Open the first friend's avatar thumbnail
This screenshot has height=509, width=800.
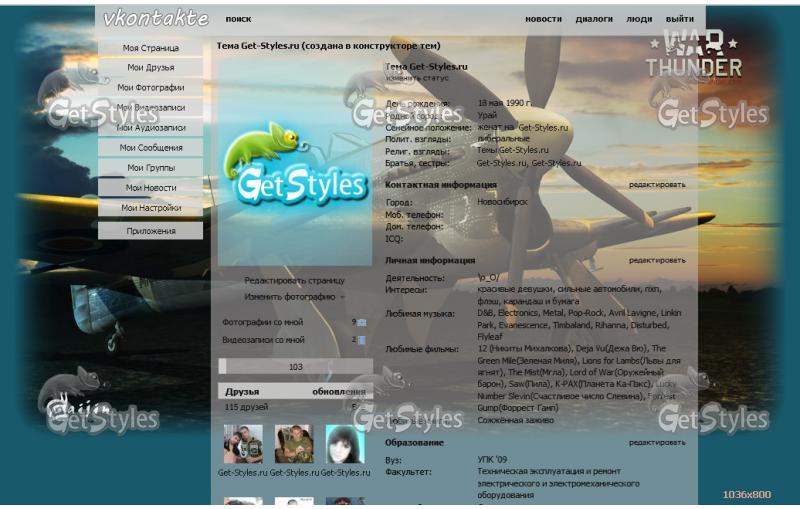(x=243, y=444)
